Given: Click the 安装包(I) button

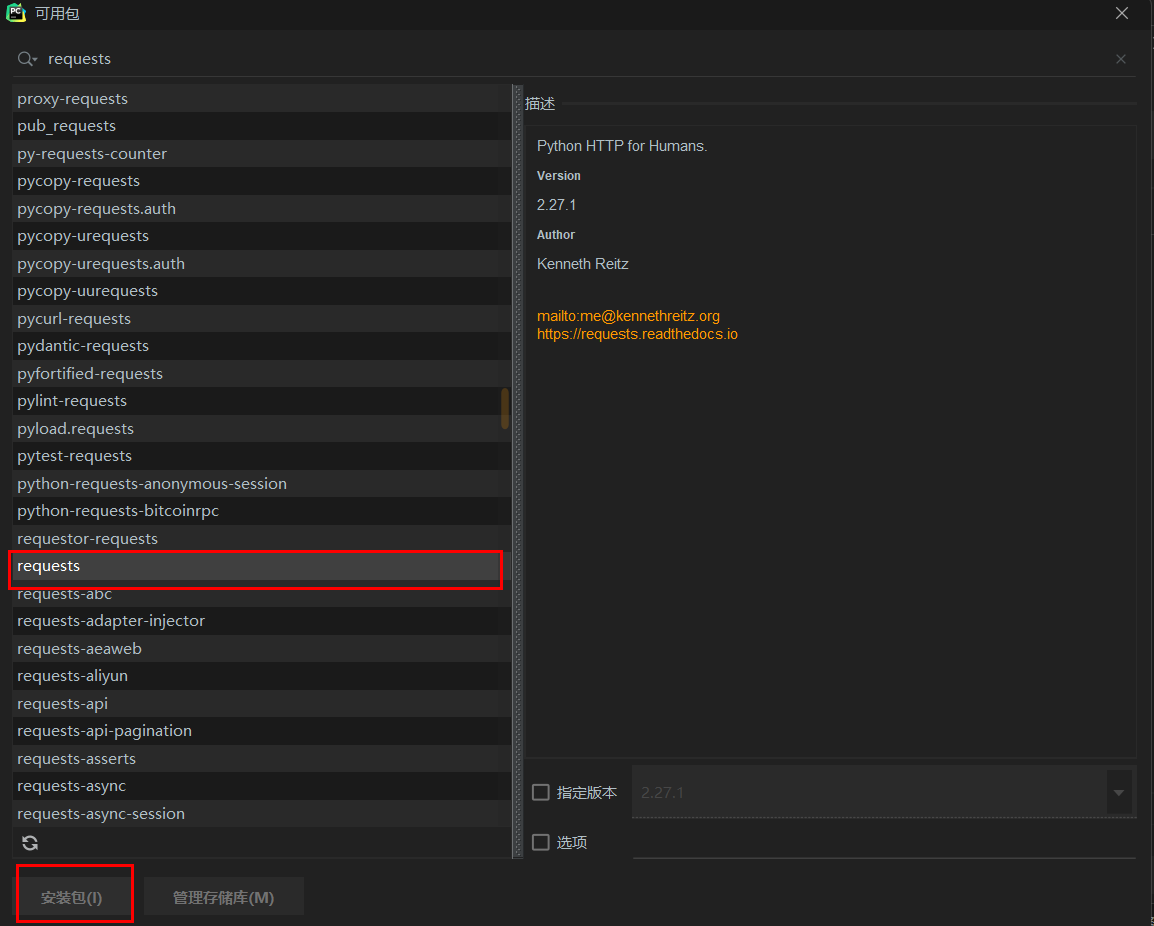Looking at the screenshot, I should coord(72,897).
